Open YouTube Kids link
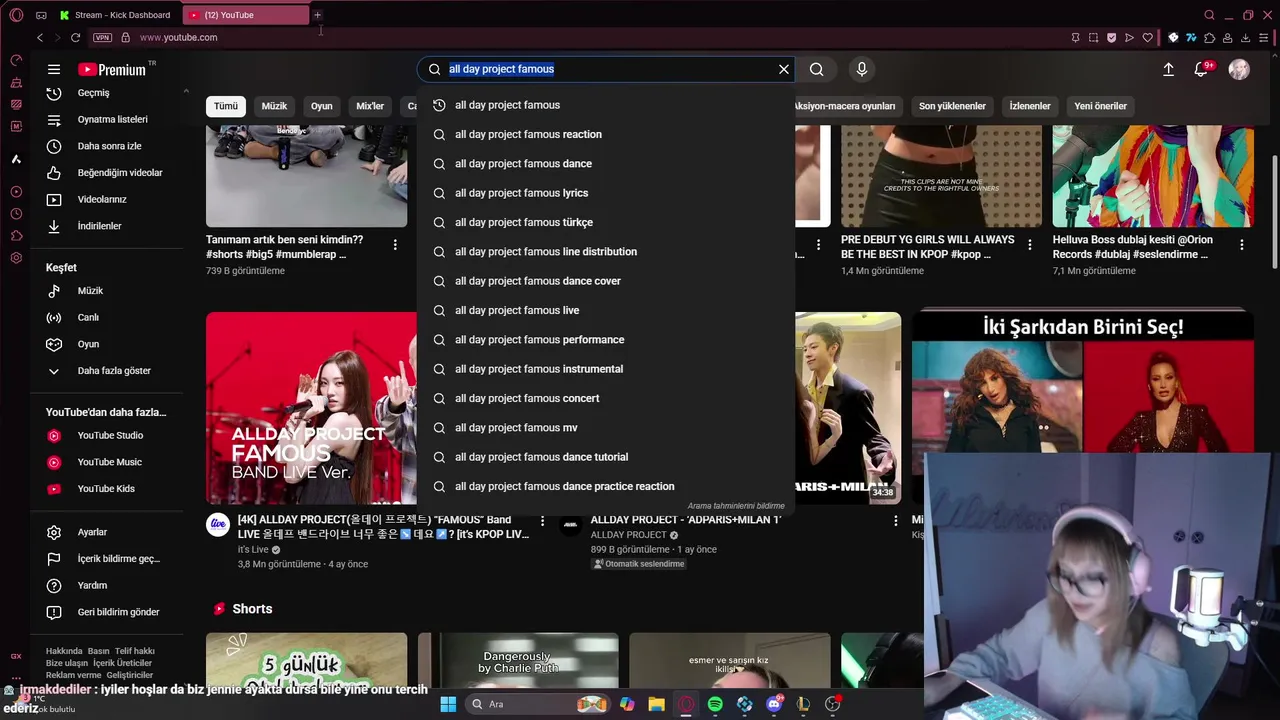The width and height of the screenshot is (1280, 720). coord(107,489)
